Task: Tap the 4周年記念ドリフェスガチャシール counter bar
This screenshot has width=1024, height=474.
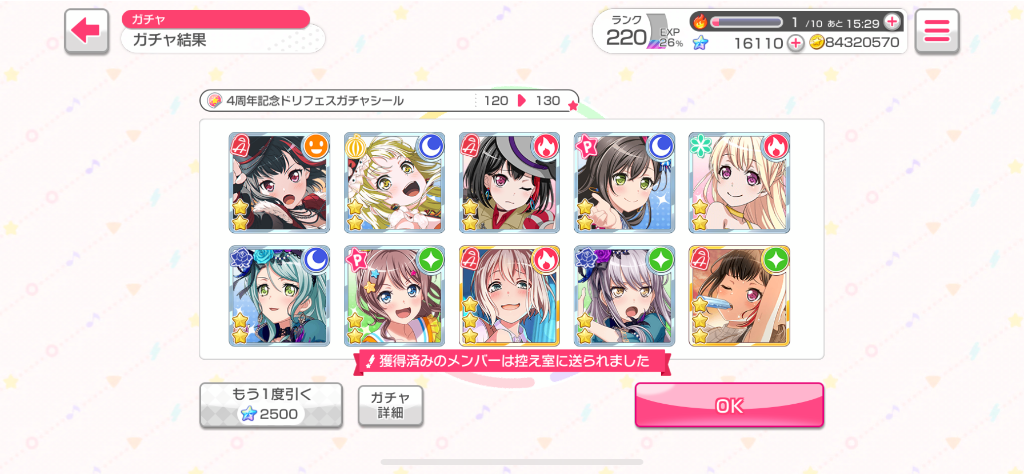Action: 389,101
